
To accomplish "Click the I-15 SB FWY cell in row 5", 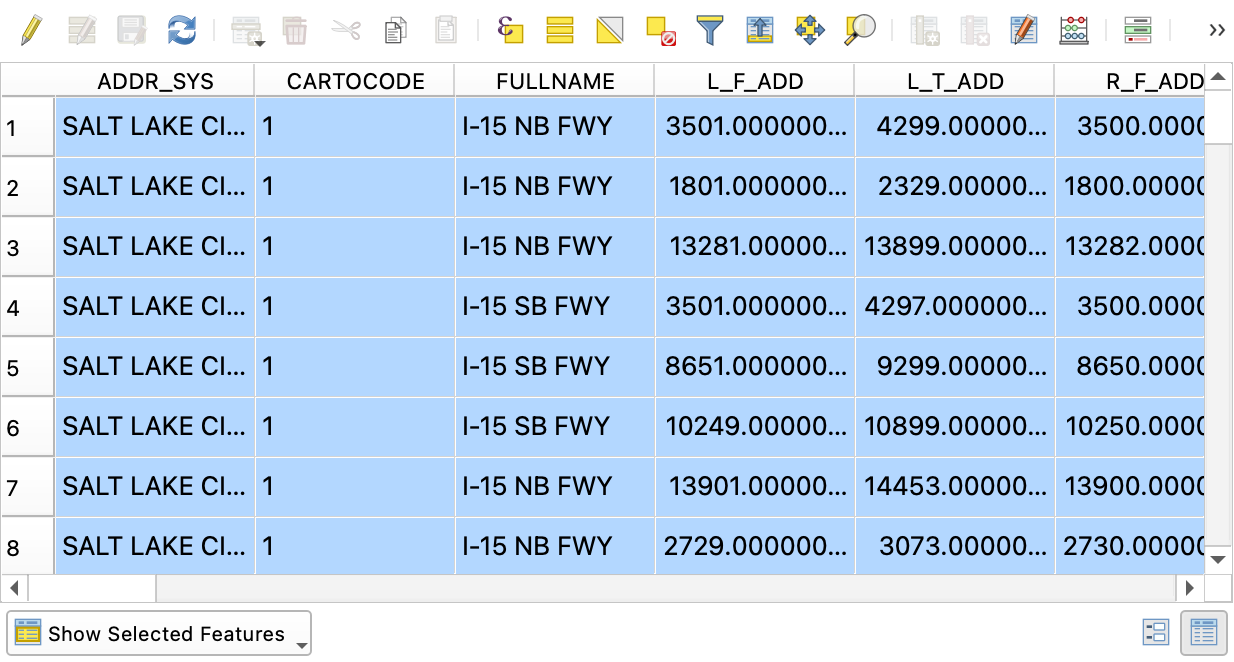I will 555,367.
